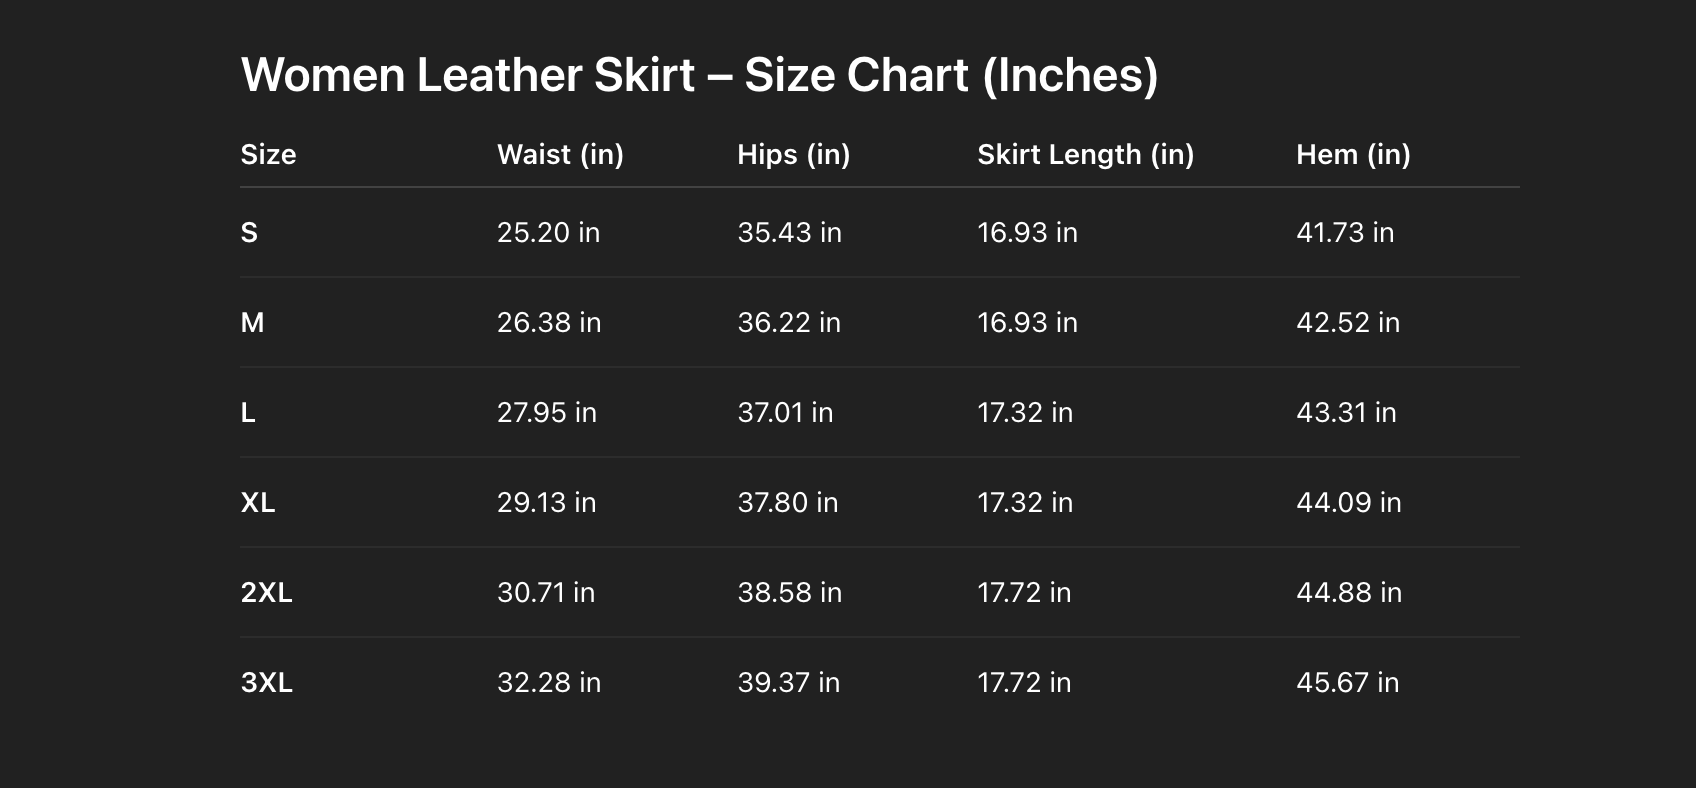
Task: Click the Hips (in) column header
Action: (793, 154)
